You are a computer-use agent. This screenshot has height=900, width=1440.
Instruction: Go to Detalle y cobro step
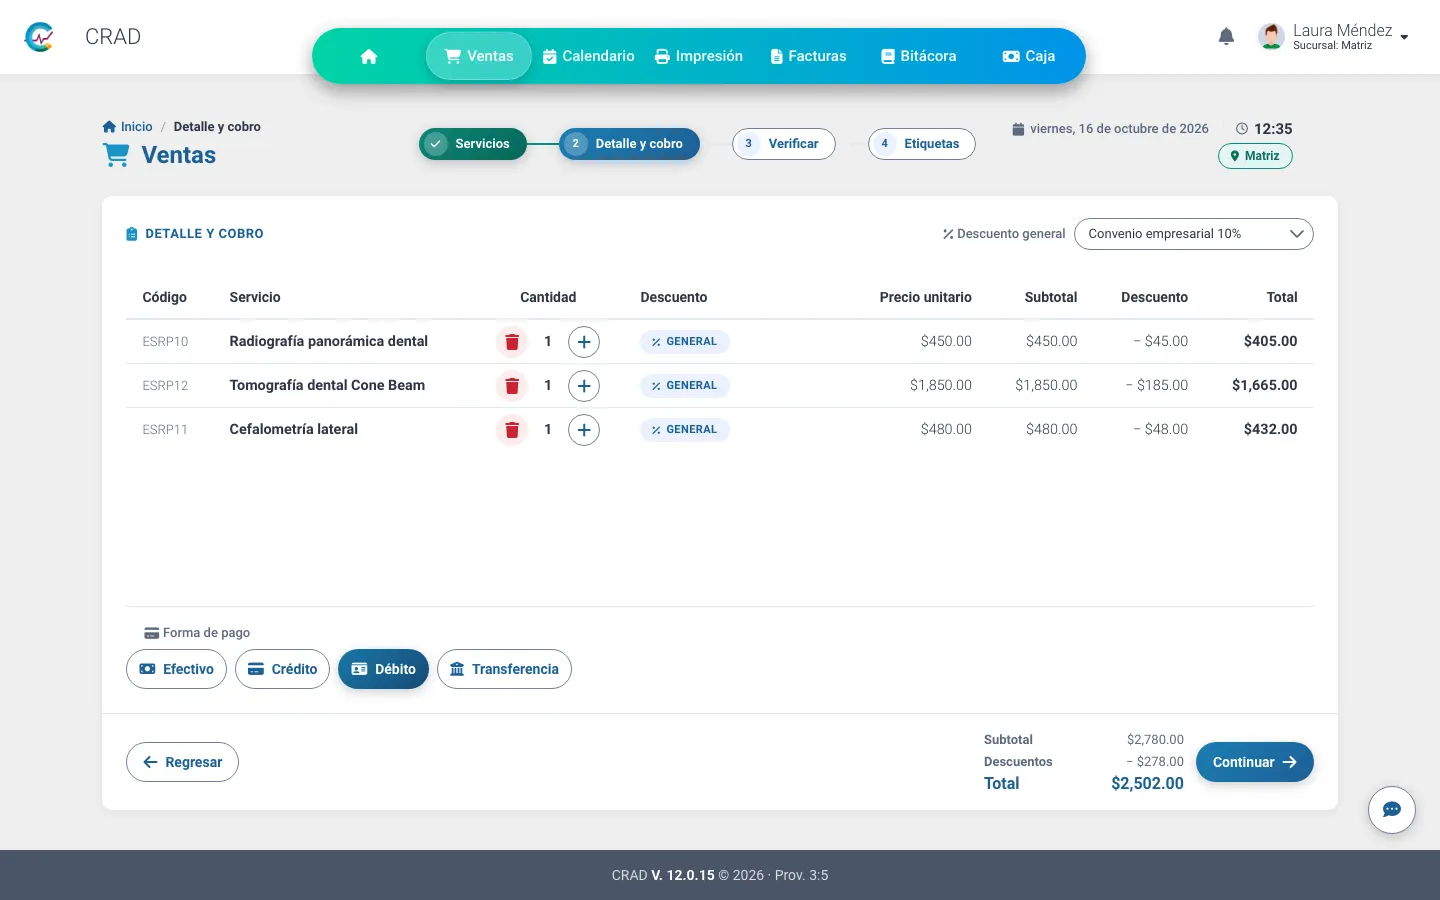point(629,144)
